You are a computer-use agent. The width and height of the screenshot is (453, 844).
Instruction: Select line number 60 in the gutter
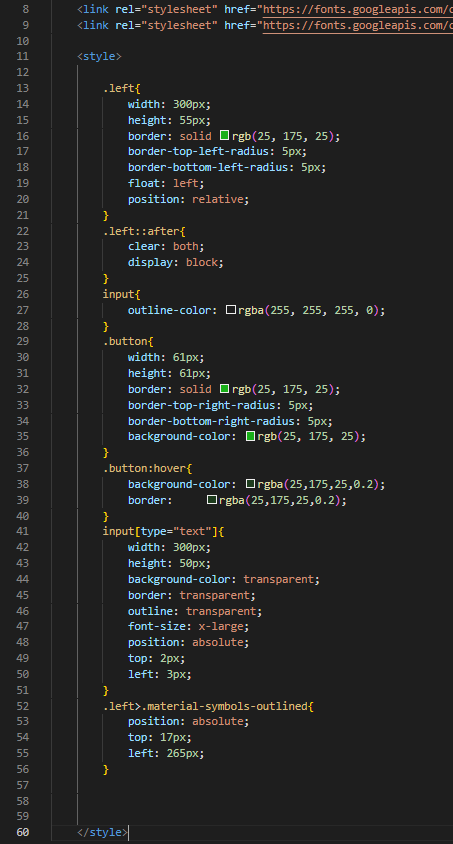[23, 832]
